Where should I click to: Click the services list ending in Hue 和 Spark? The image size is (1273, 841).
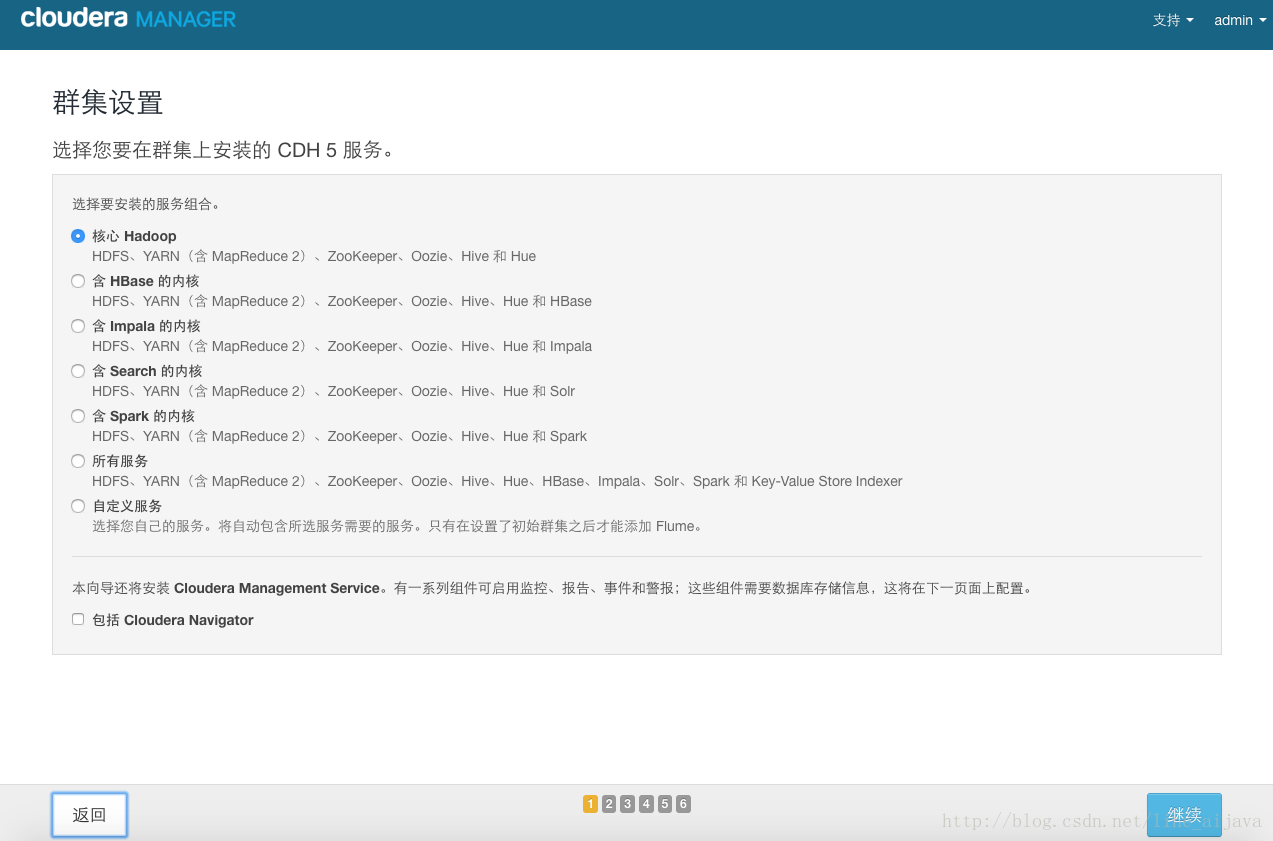pyautogui.click(x=340, y=436)
